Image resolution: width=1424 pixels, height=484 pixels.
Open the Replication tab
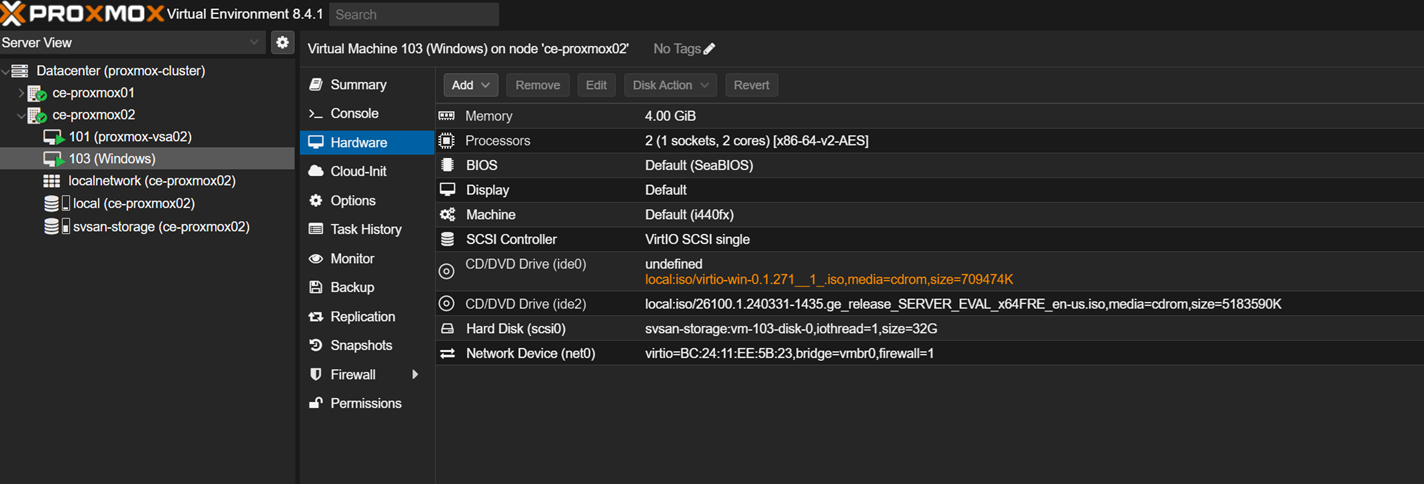(x=367, y=316)
